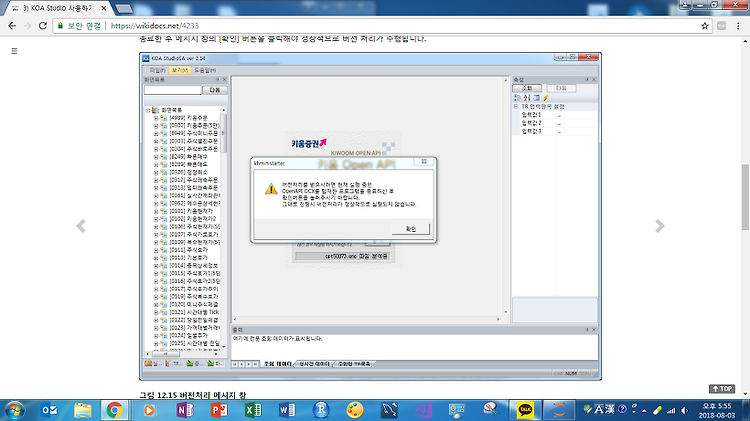Click the 조회 button in the properties panel
The image size is (750, 421).
tap(527, 88)
